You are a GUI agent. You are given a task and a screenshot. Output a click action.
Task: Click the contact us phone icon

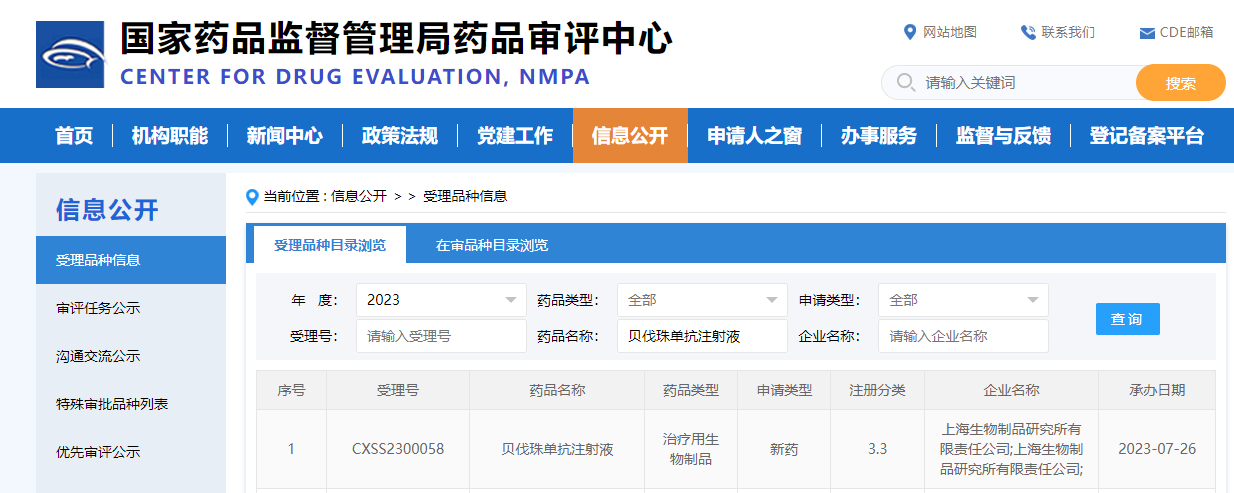pos(1028,32)
